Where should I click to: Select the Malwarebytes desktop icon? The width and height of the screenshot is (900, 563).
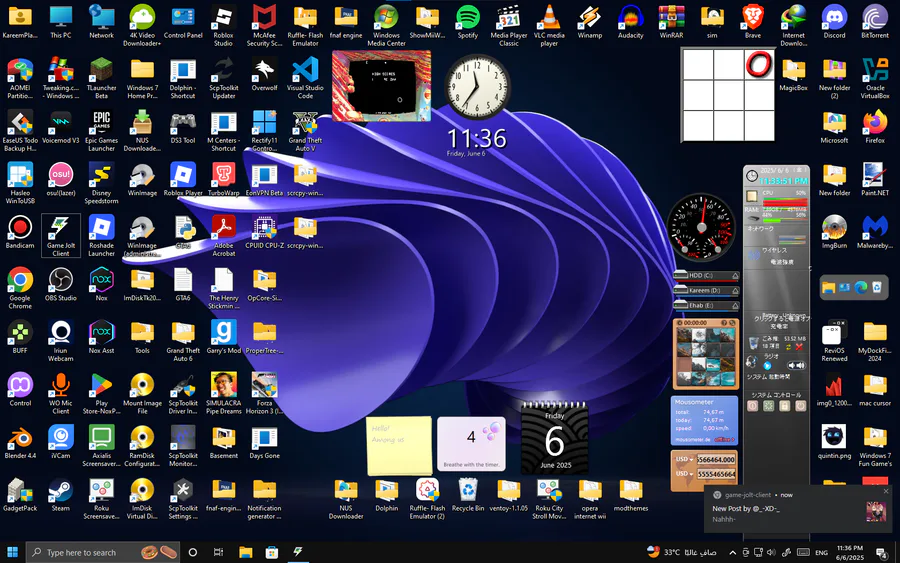pyautogui.click(x=875, y=232)
